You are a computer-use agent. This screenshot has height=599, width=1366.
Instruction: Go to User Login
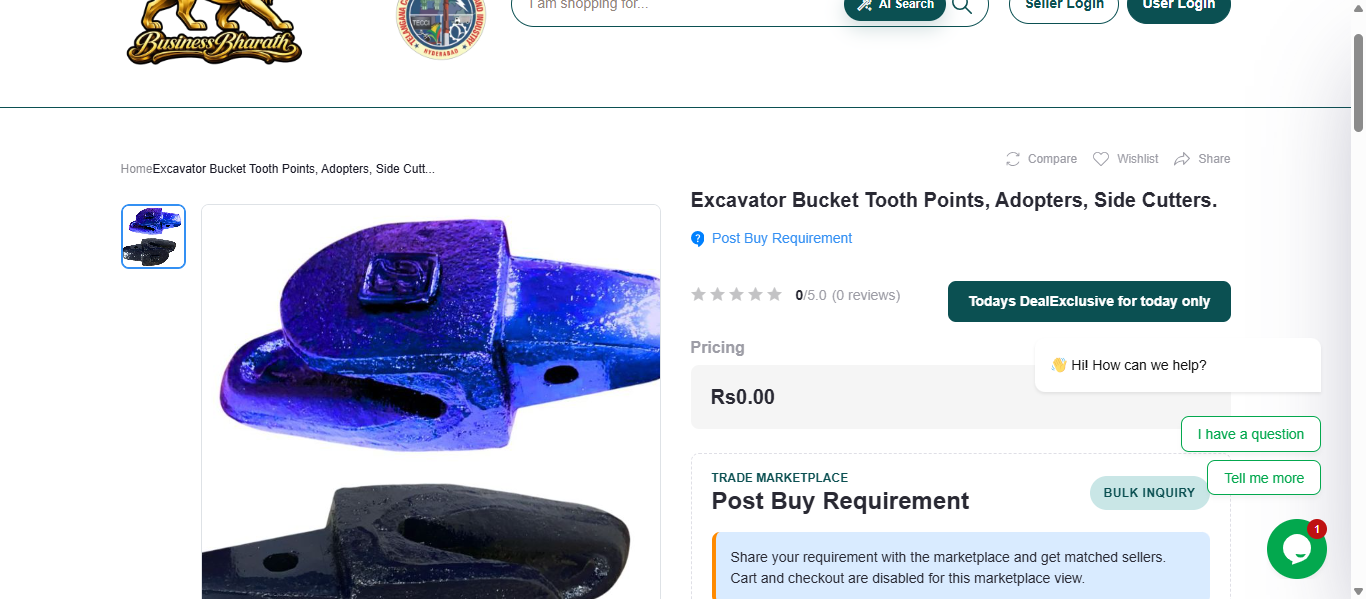[x=1178, y=6]
